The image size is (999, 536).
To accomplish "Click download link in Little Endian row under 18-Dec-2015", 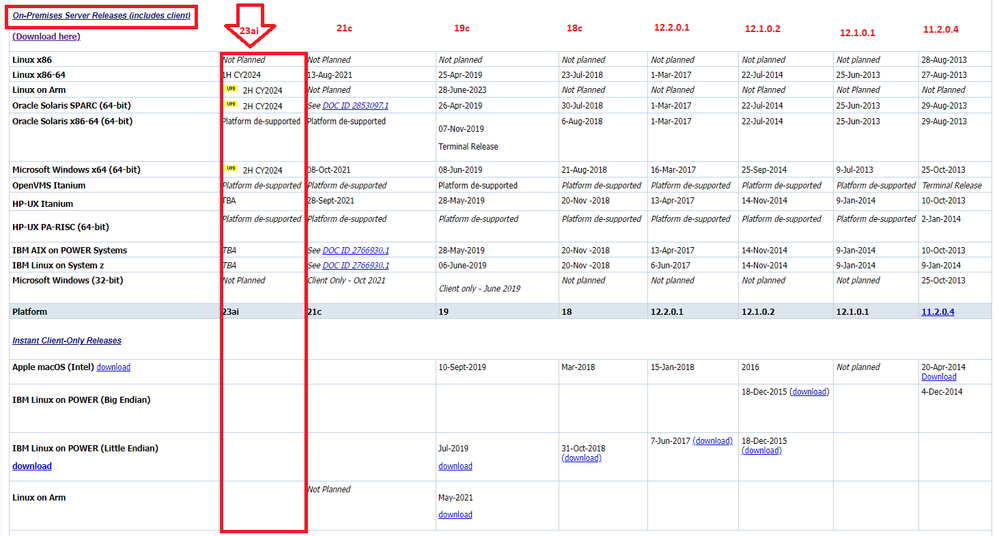I will click(761, 450).
